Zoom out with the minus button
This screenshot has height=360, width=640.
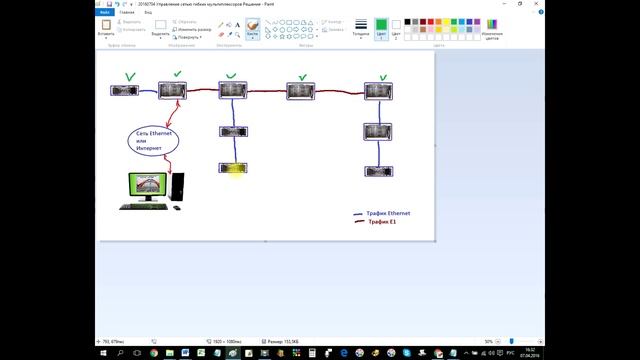click(498, 342)
